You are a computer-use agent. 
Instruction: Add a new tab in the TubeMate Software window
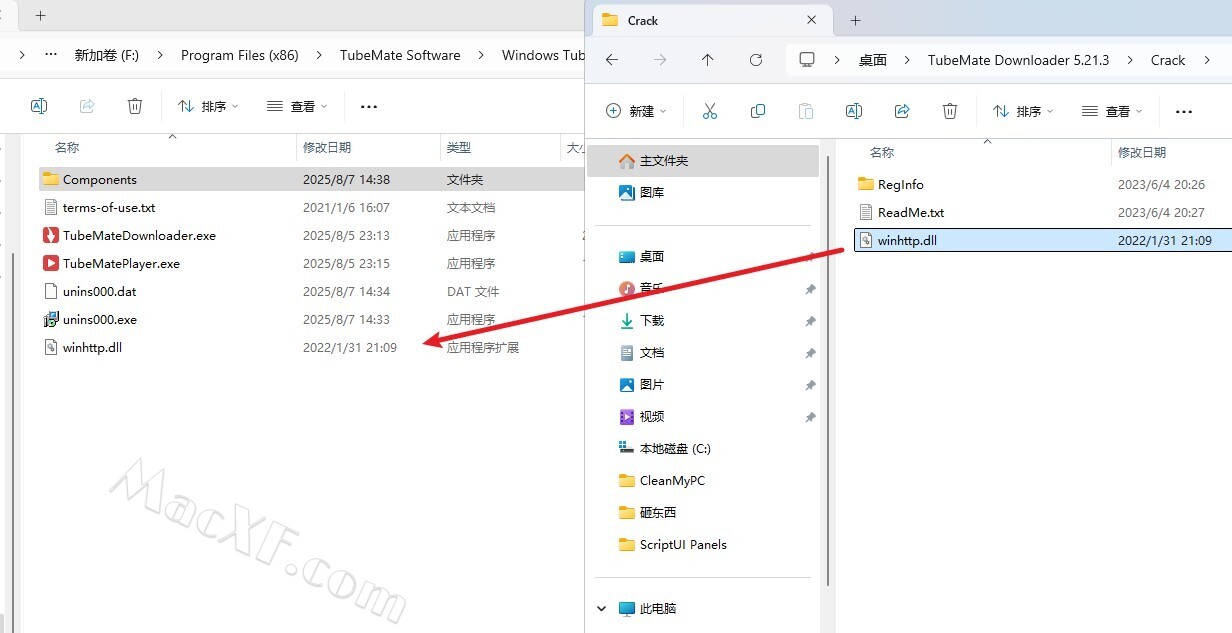[41, 16]
